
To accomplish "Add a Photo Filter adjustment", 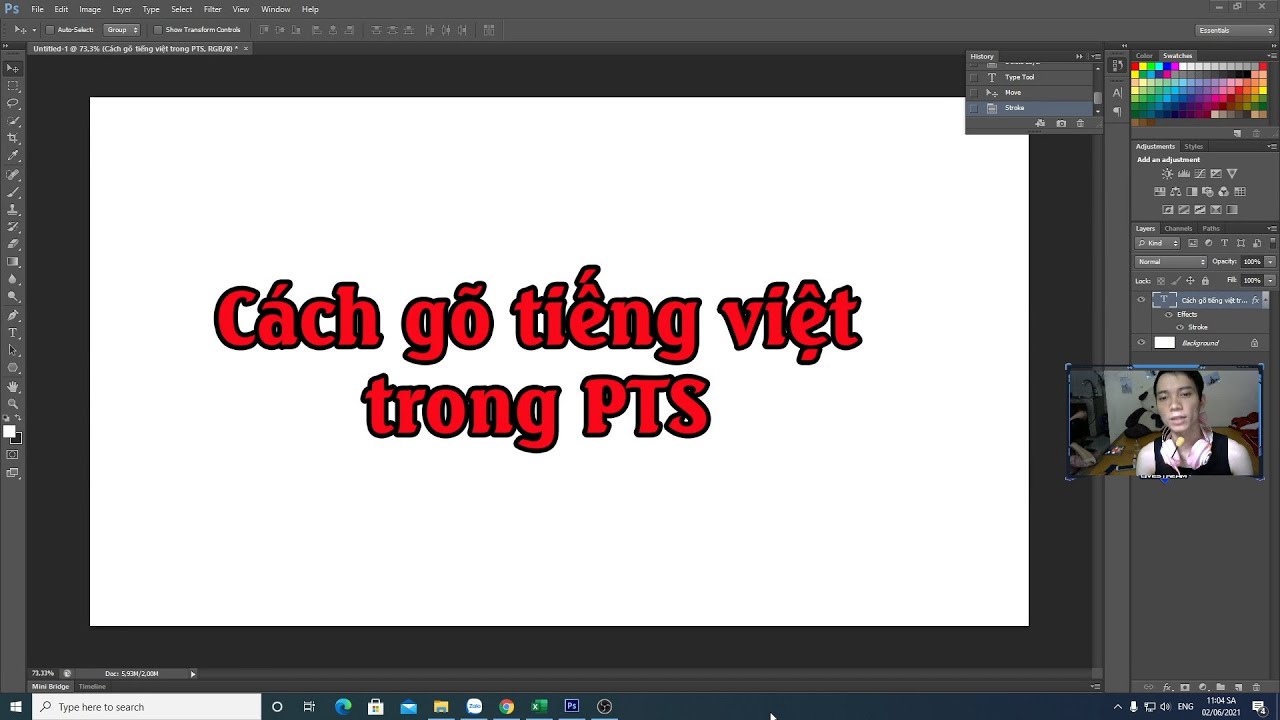I will (1208, 192).
